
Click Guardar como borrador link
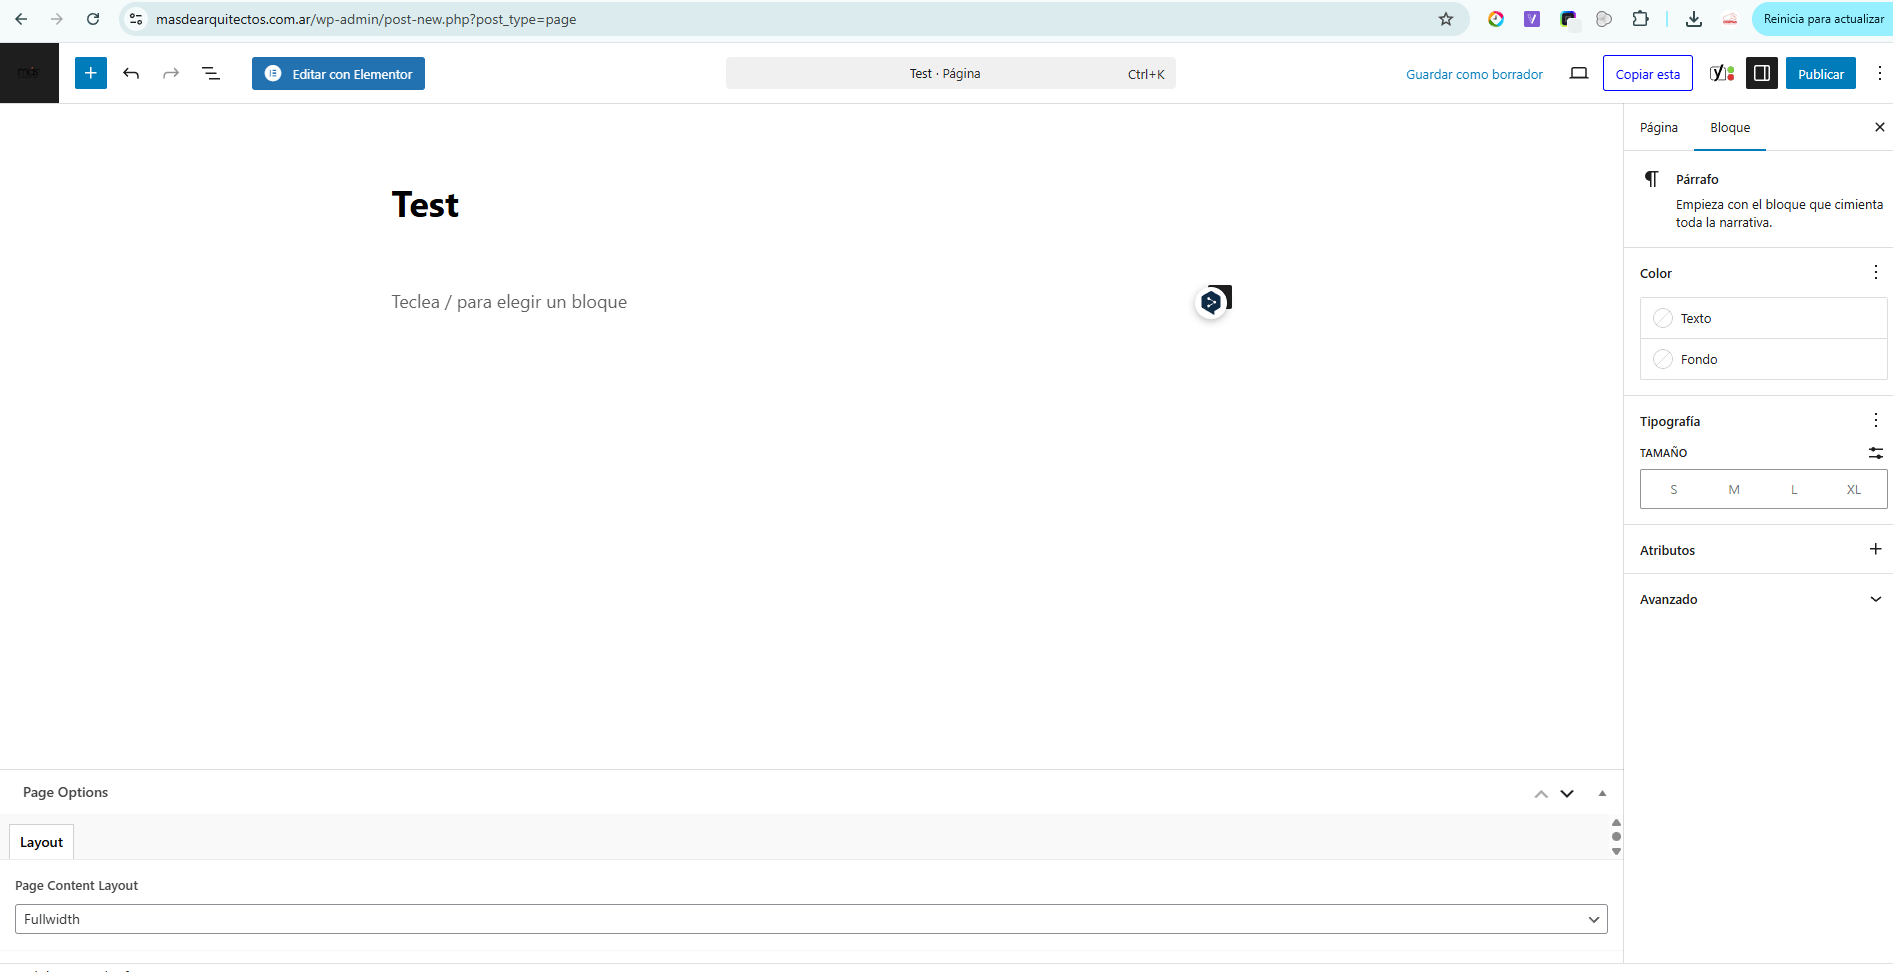1474,74
